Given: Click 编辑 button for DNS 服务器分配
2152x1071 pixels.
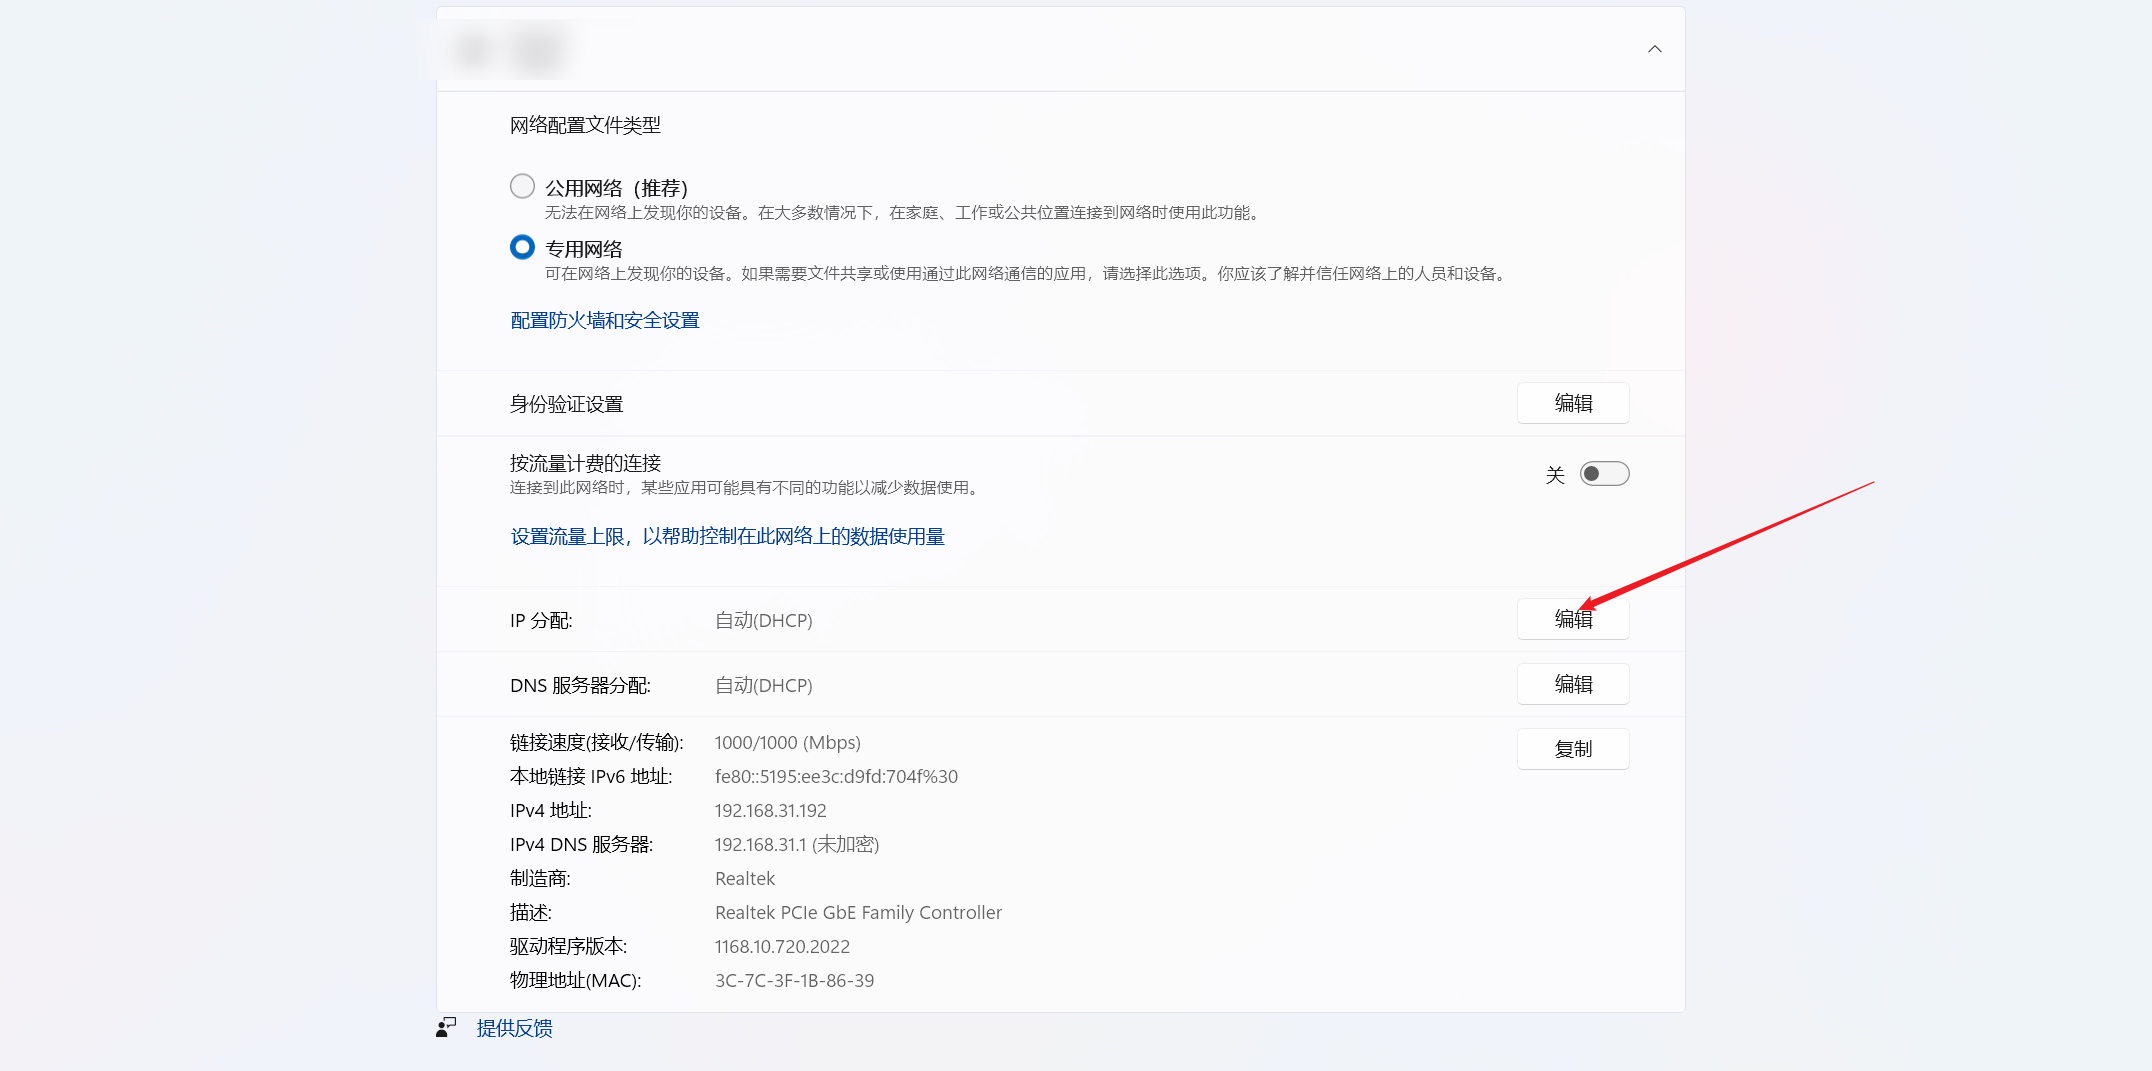Looking at the screenshot, I should pyautogui.click(x=1572, y=684).
